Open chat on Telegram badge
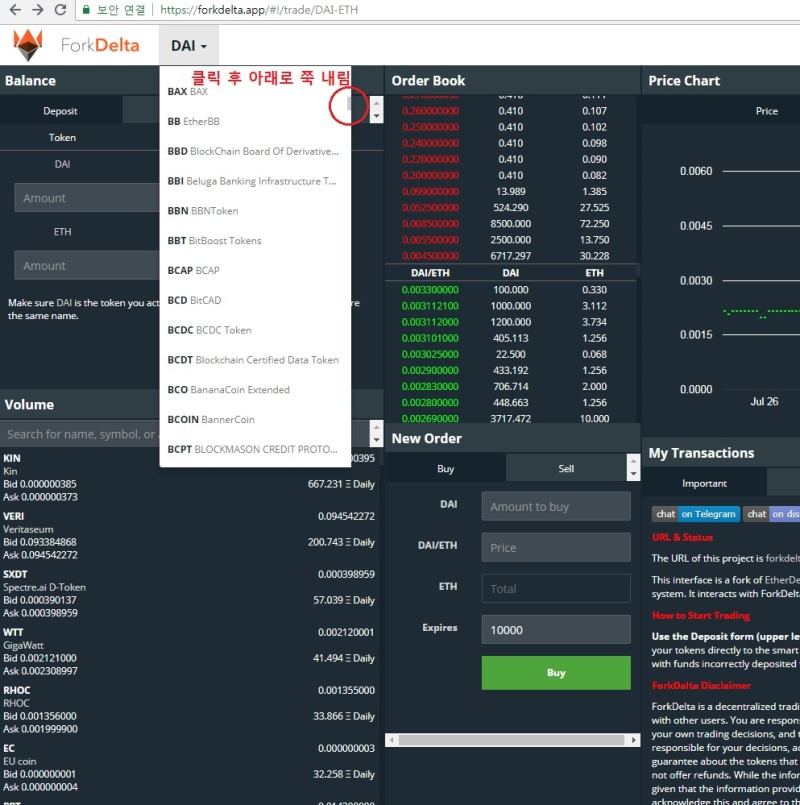This screenshot has width=800, height=805. tap(695, 514)
